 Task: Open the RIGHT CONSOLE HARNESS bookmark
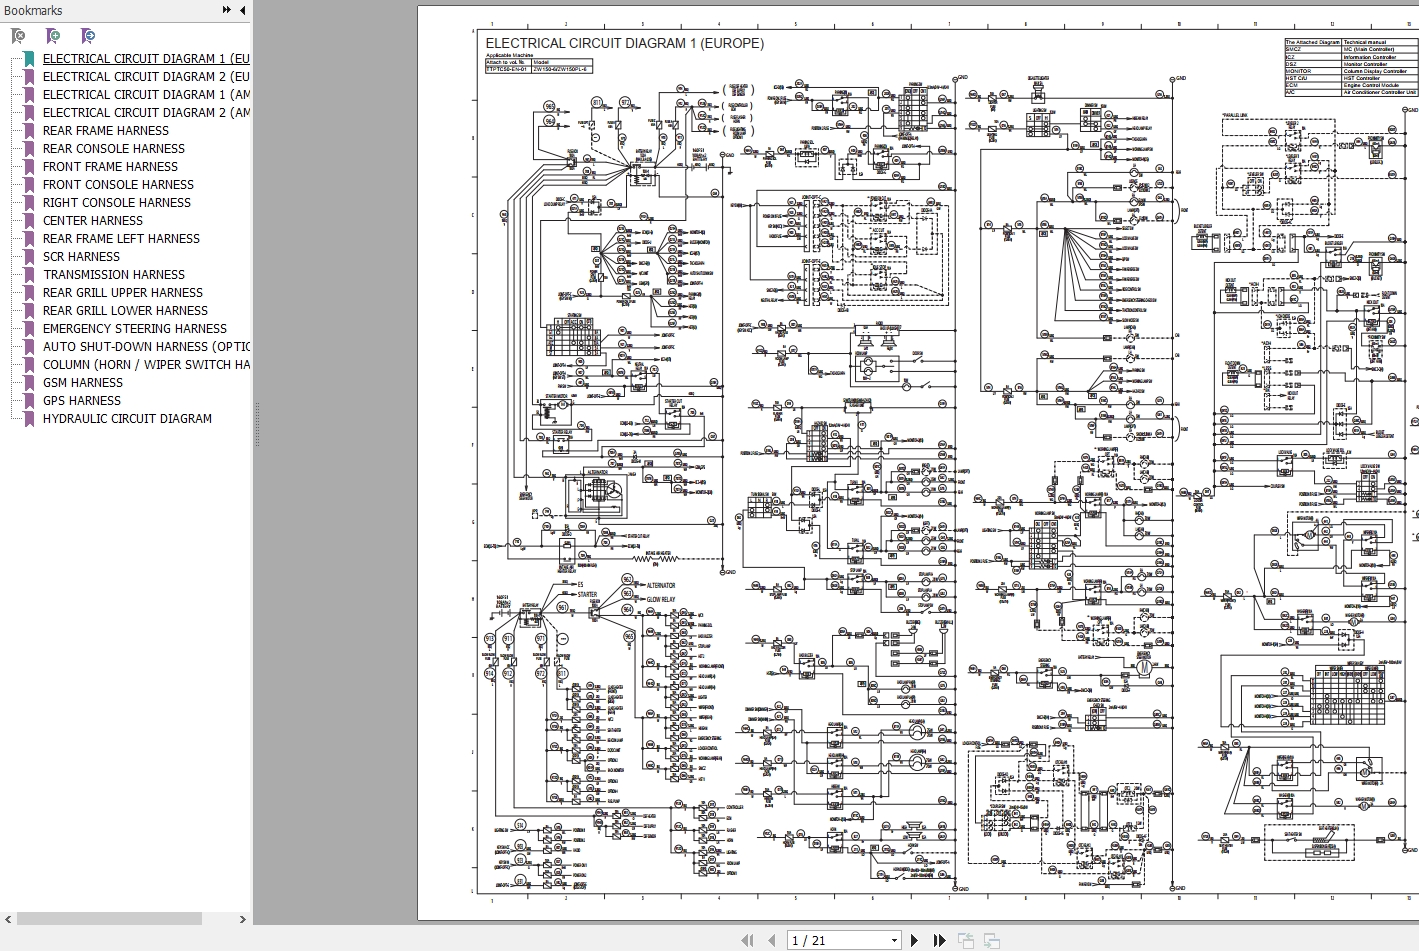[117, 203]
